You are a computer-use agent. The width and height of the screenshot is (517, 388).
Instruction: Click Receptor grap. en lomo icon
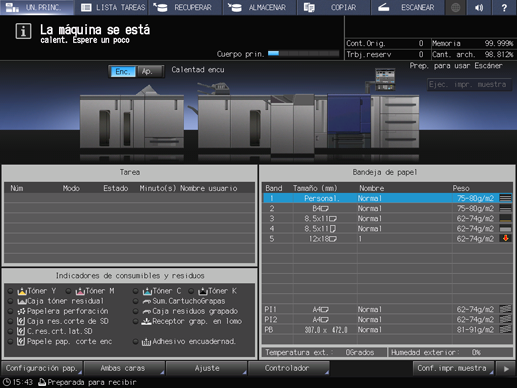[147, 321]
